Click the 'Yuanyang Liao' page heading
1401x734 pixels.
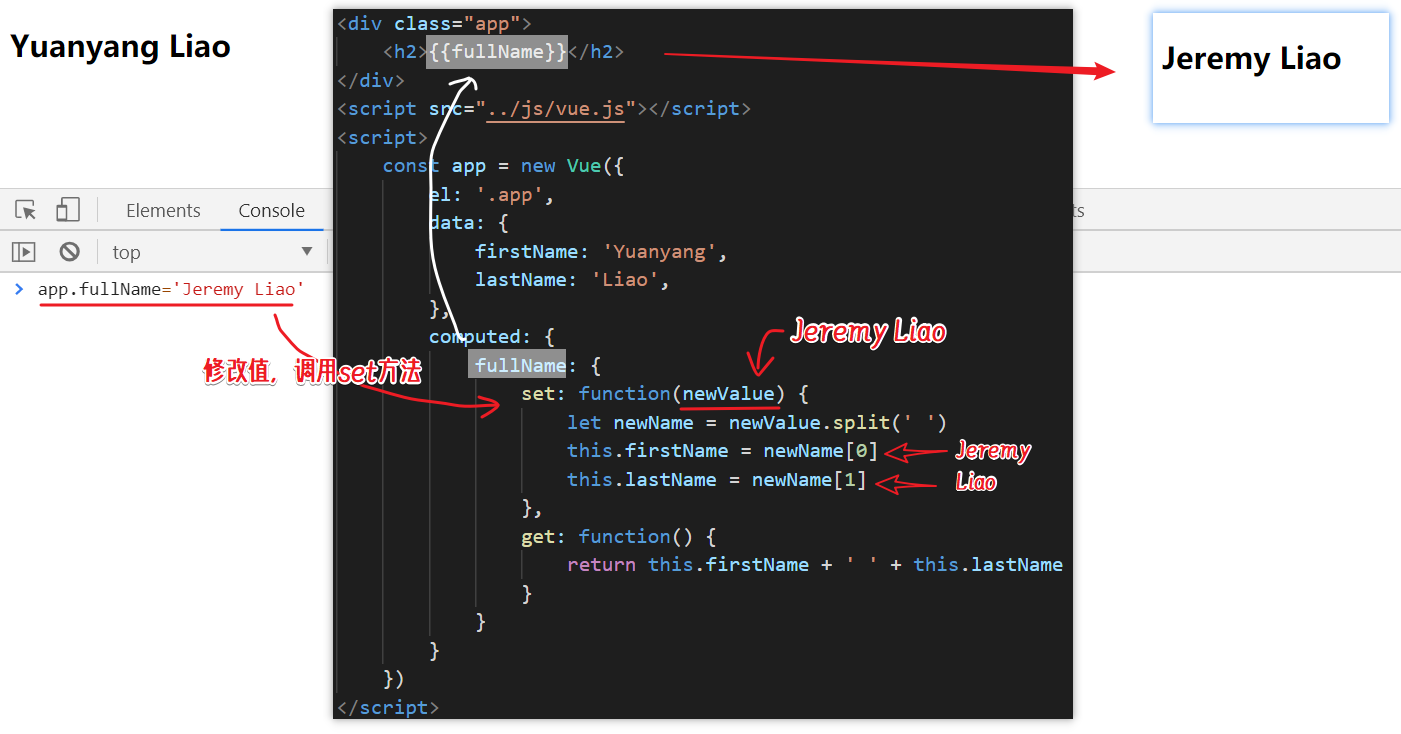pos(120,46)
